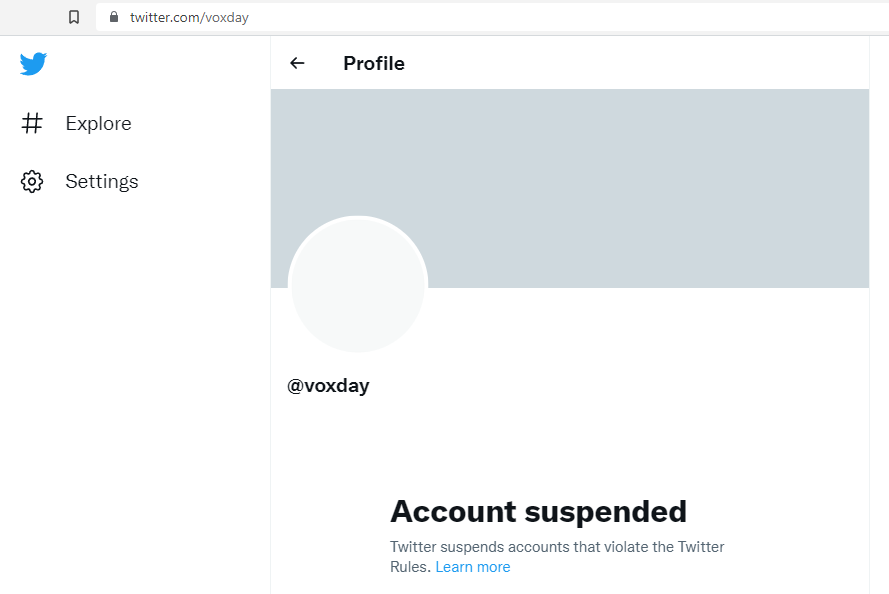Click the empty circular profile picture

358,284
